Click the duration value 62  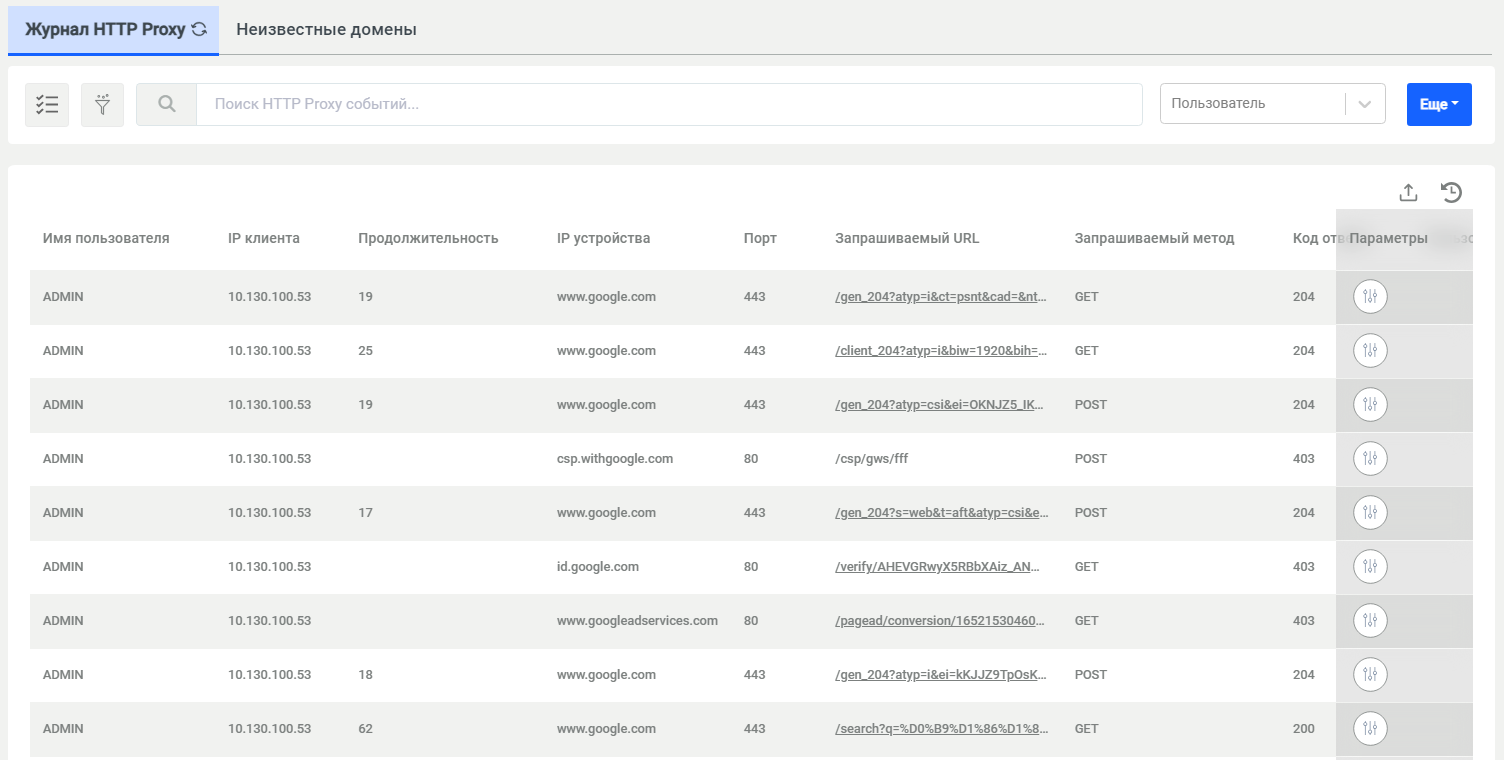click(x=365, y=729)
